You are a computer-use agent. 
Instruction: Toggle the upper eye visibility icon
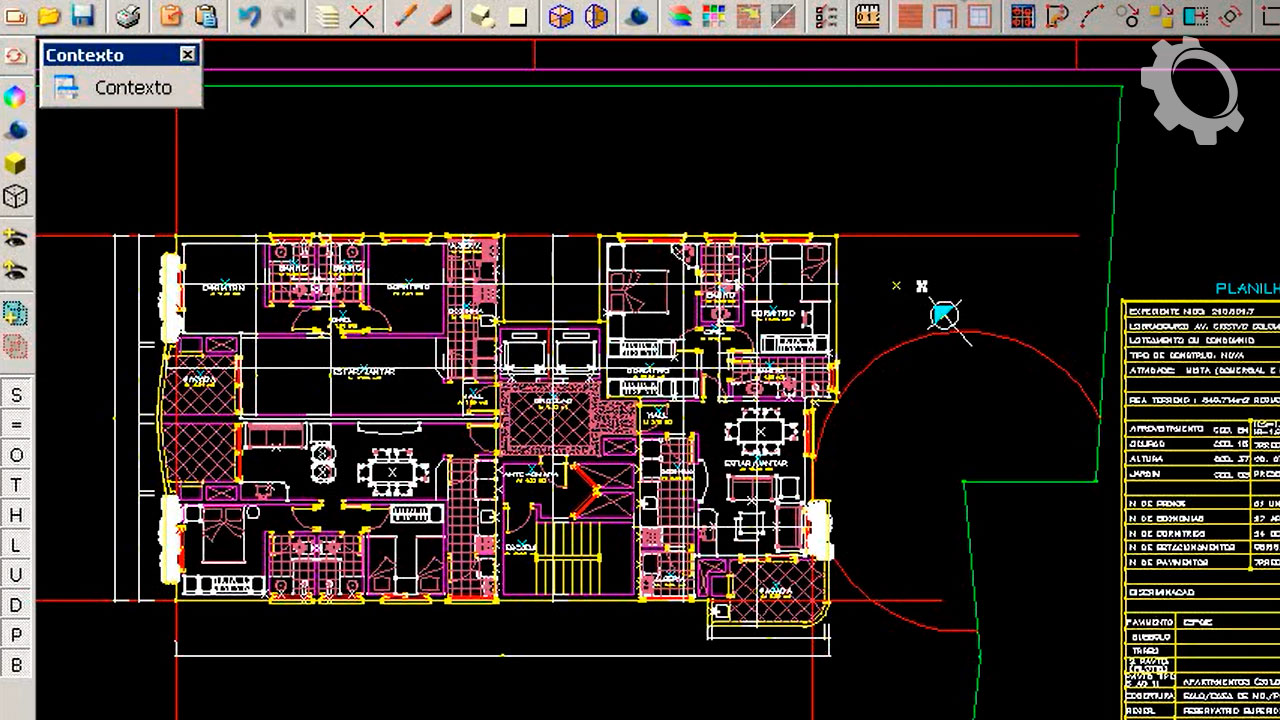pyautogui.click(x=16, y=237)
